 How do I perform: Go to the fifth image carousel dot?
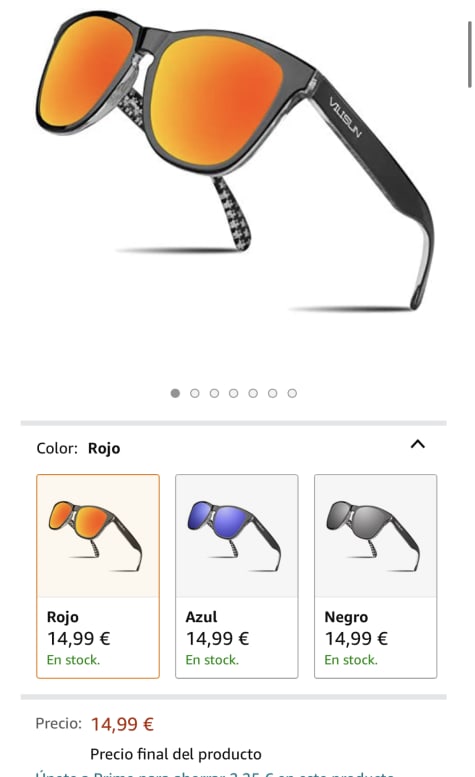[253, 393]
